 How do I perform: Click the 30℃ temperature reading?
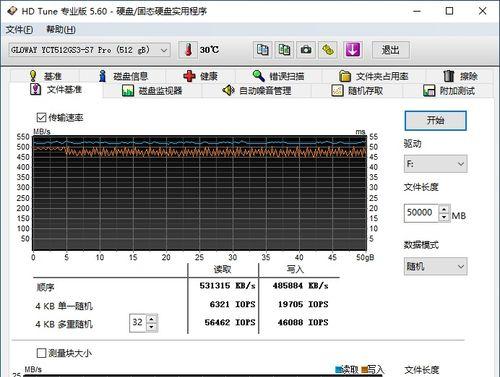209,50
